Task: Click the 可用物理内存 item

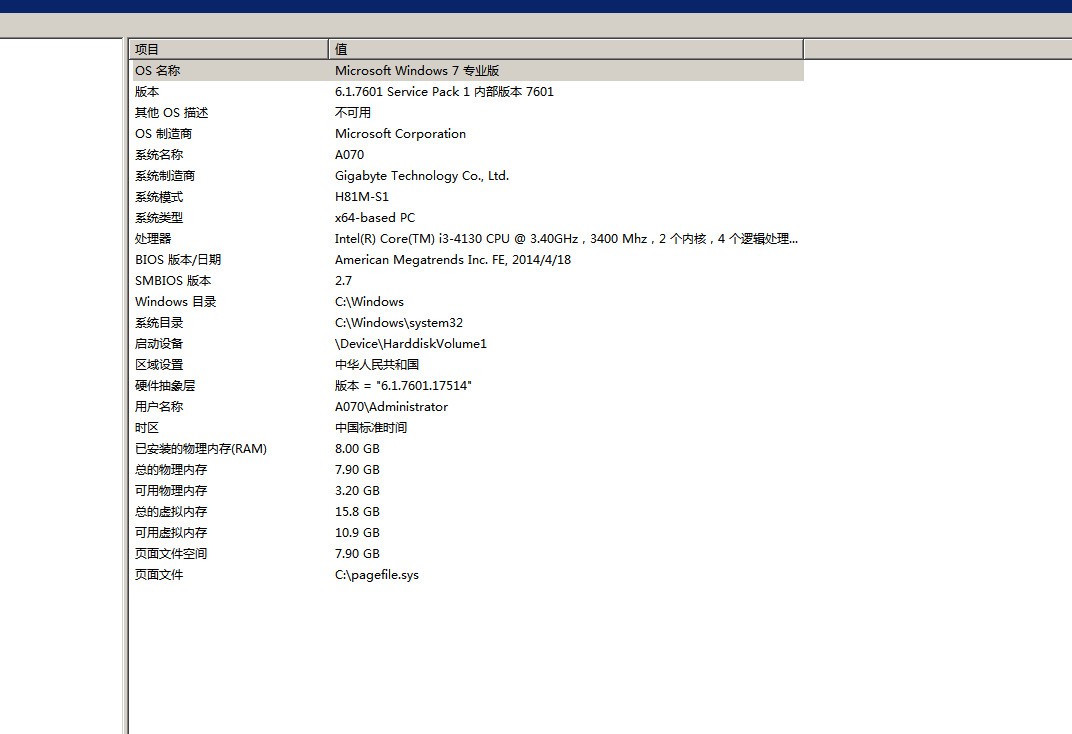Action: [x=171, y=491]
